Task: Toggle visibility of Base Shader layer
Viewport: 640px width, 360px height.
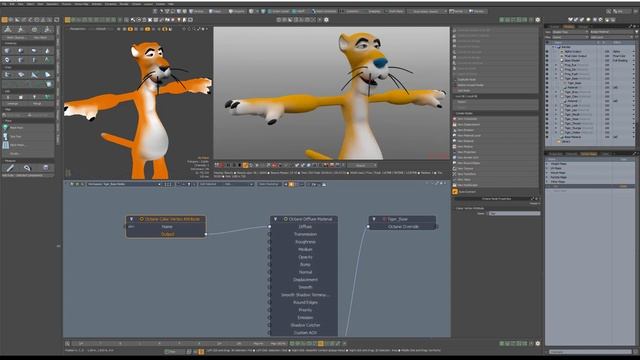Action: click(x=547, y=60)
